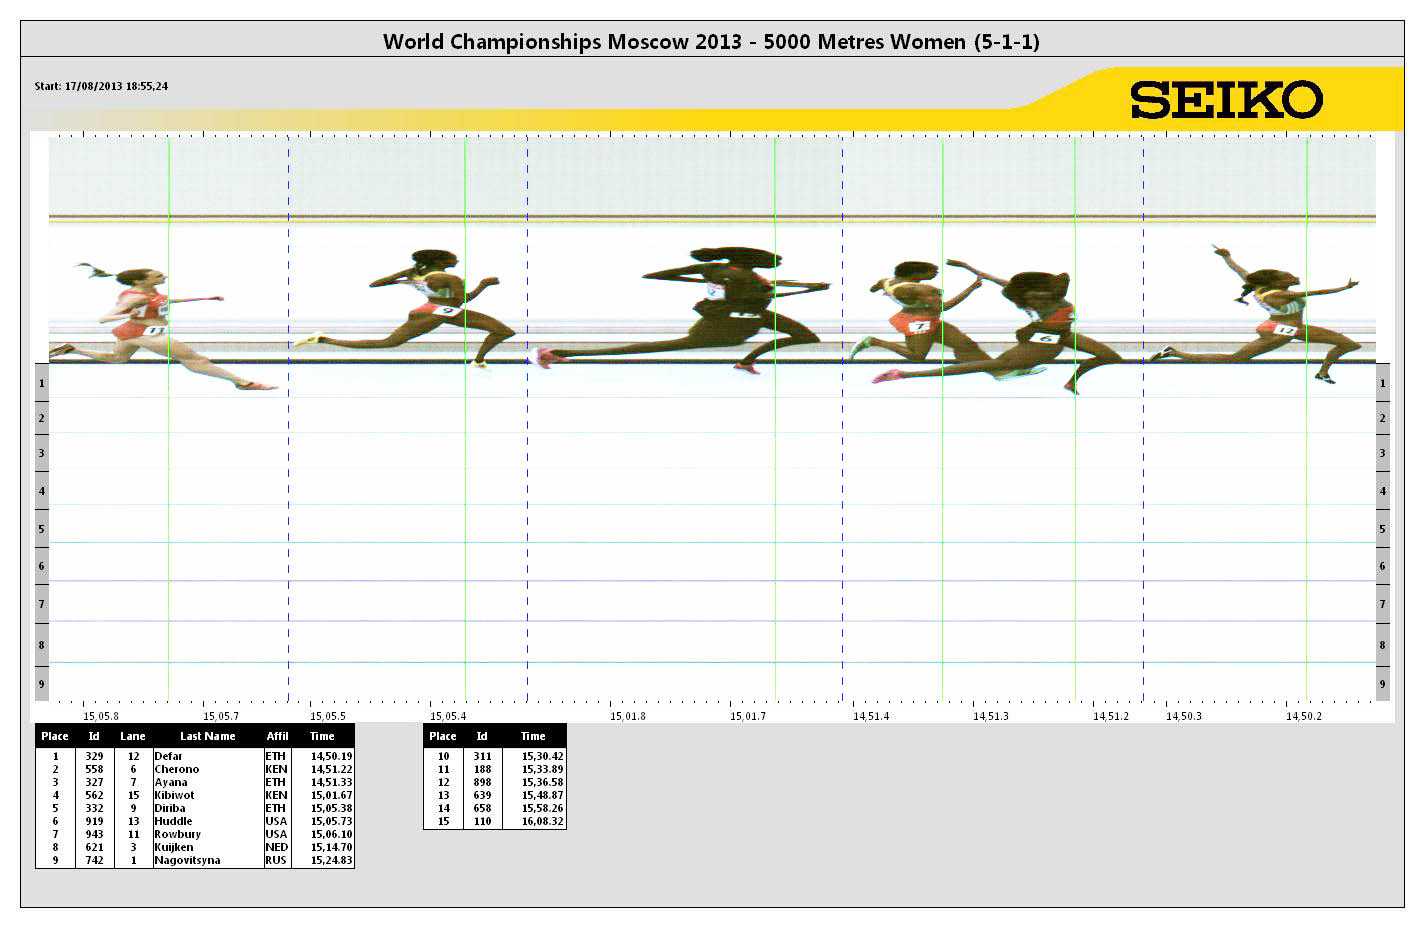
Task: Click hip number 9 on the runner
Action: point(448,311)
